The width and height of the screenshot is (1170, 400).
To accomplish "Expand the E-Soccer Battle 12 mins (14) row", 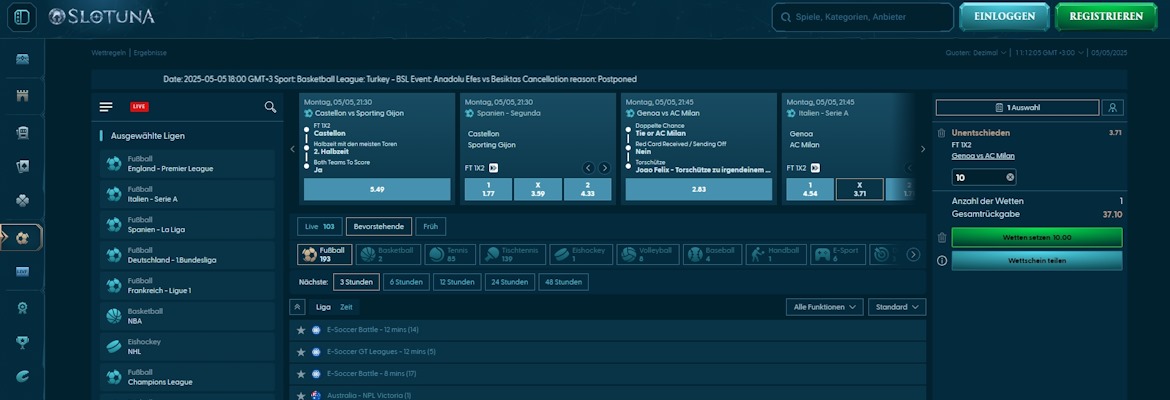I will [x=607, y=330].
